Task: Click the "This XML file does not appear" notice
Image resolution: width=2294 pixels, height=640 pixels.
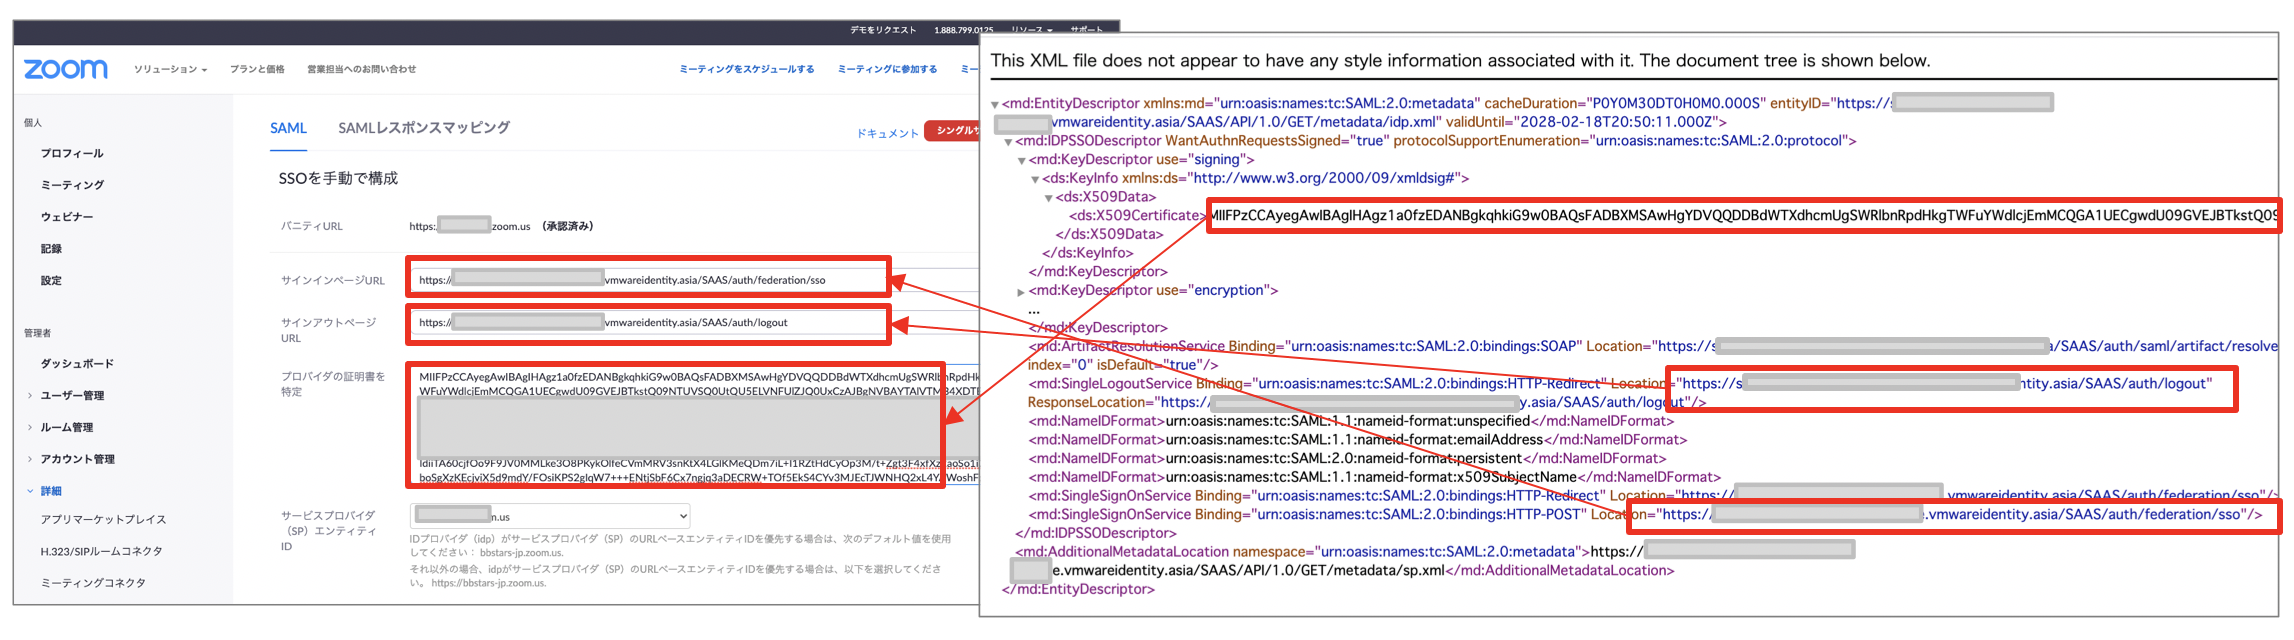Action: click(1460, 61)
